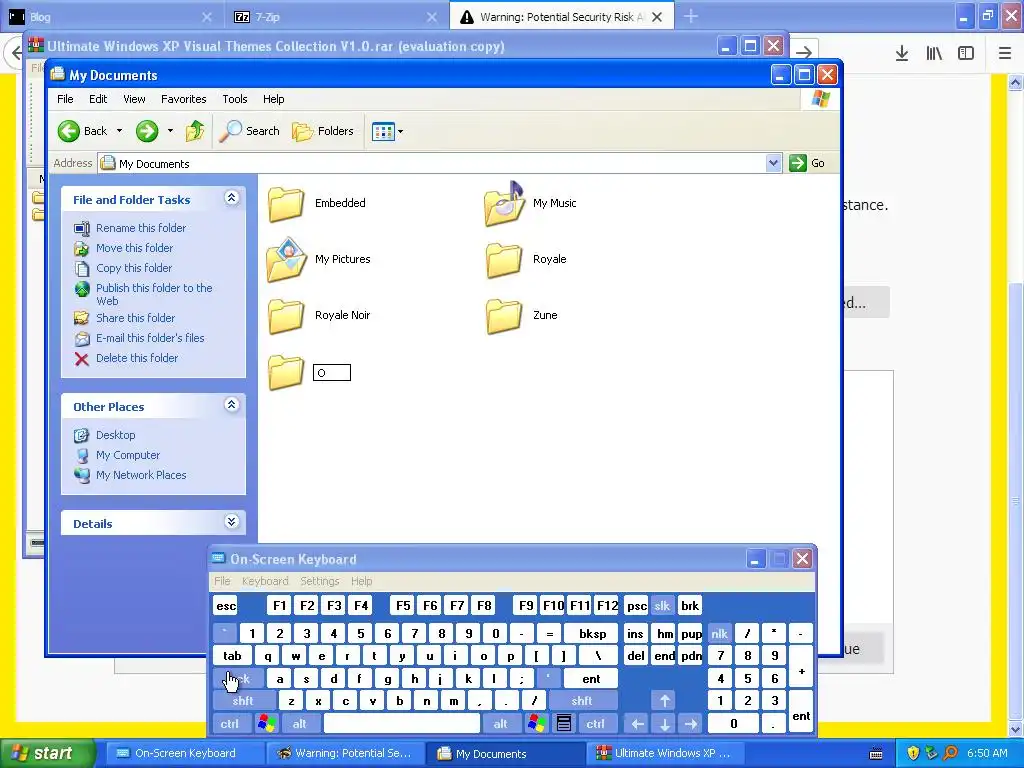The width and height of the screenshot is (1024, 768).
Task: Toggle caps lock key on On-Screen Keyboard
Action: pos(238,679)
